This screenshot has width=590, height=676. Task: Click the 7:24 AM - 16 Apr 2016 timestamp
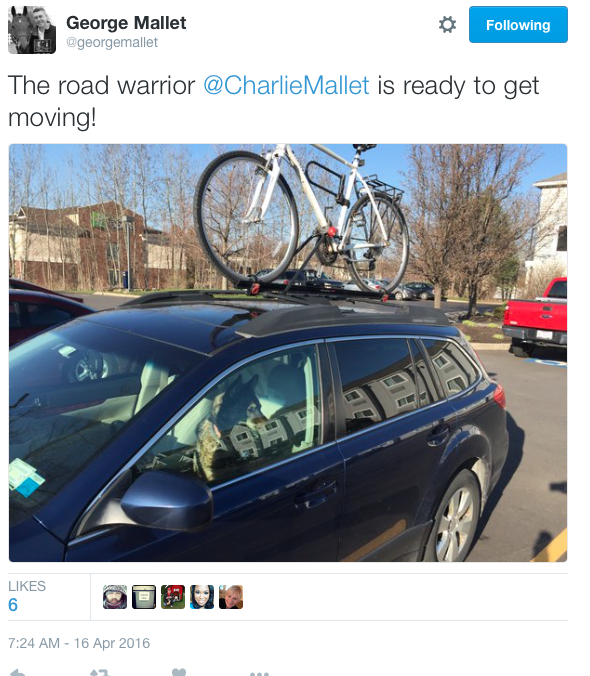coord(79,643)
